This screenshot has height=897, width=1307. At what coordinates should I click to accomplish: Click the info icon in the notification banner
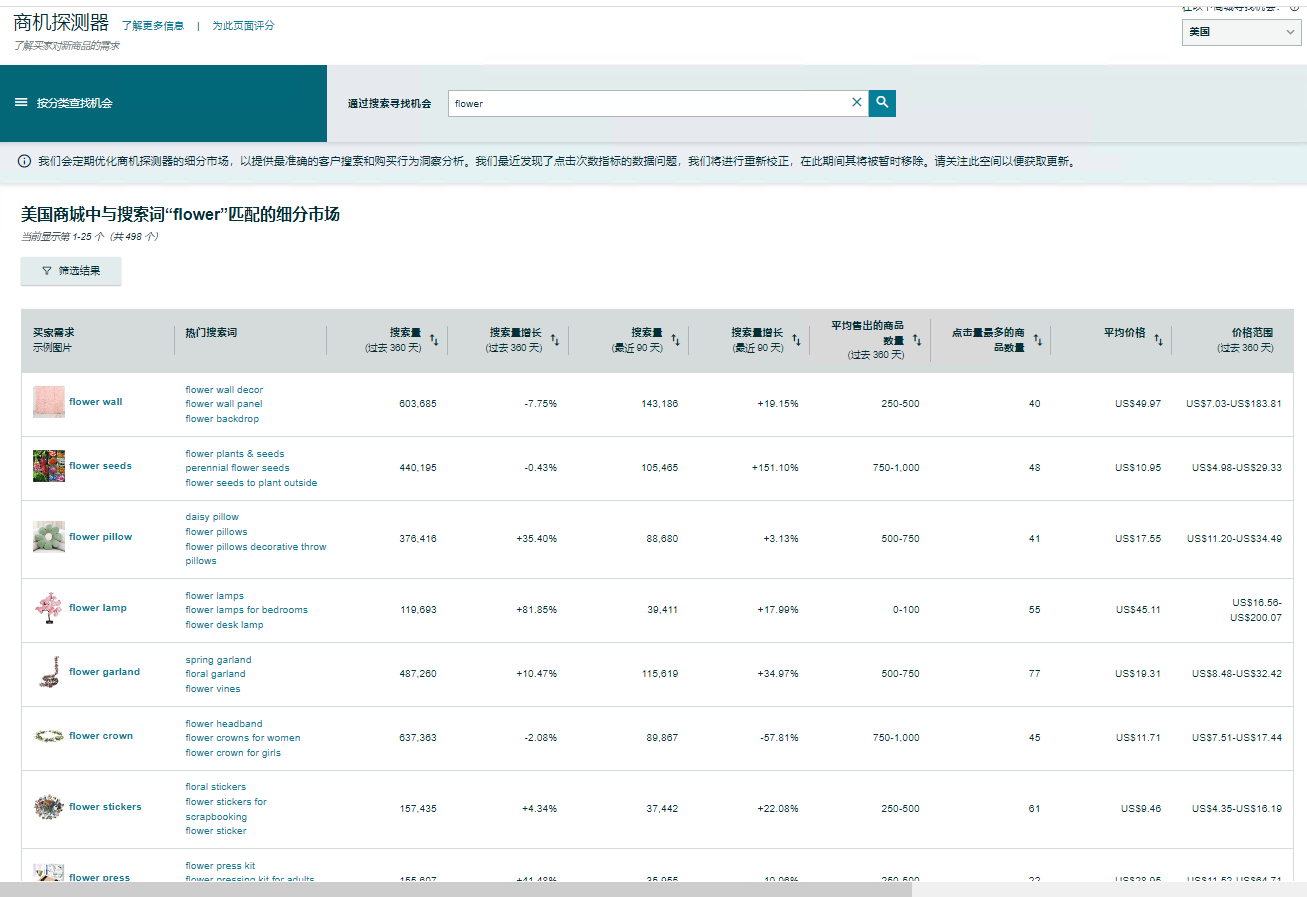click(x=22, y=159)
